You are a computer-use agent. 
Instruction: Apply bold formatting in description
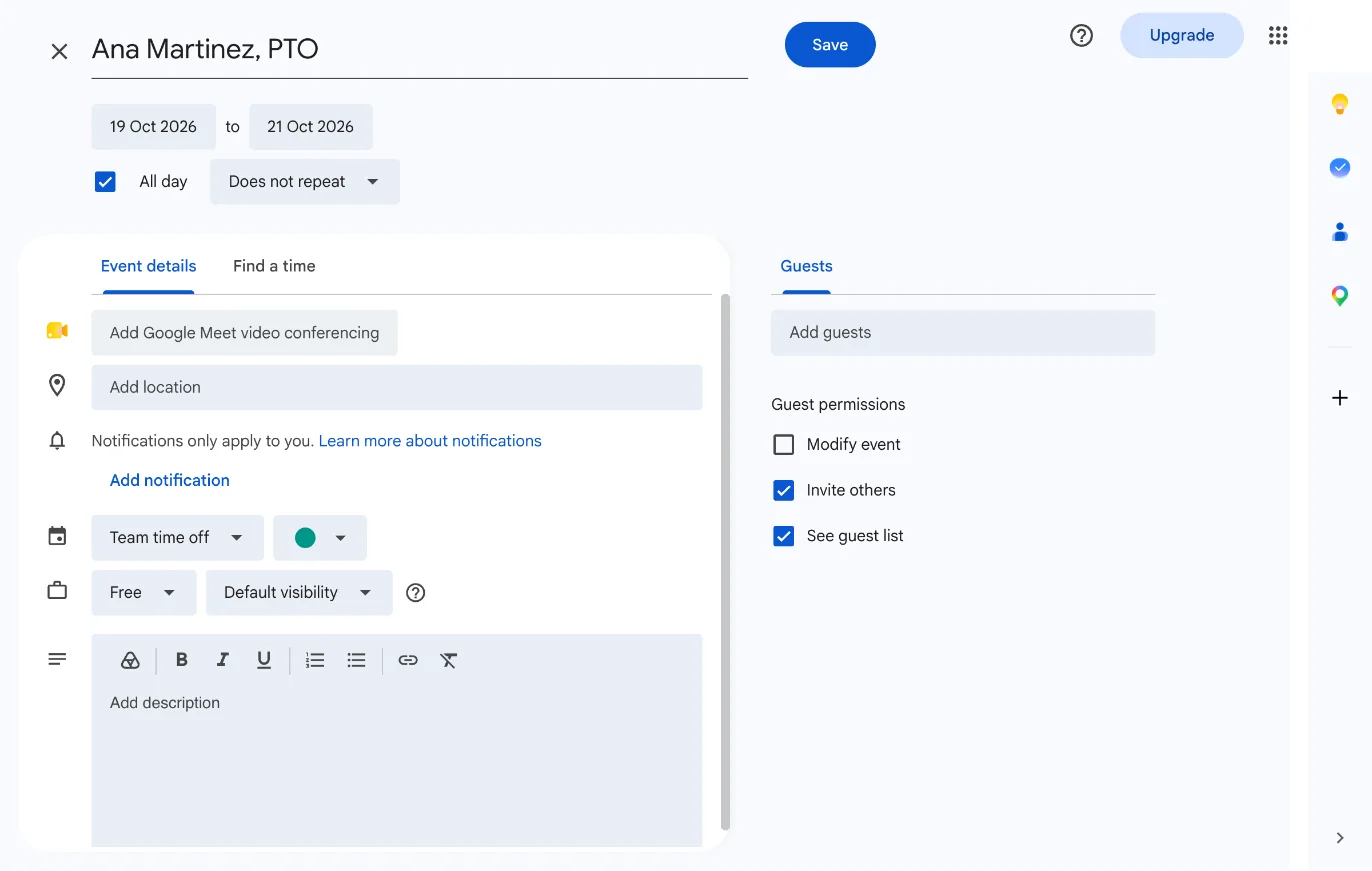click(182, 660)
